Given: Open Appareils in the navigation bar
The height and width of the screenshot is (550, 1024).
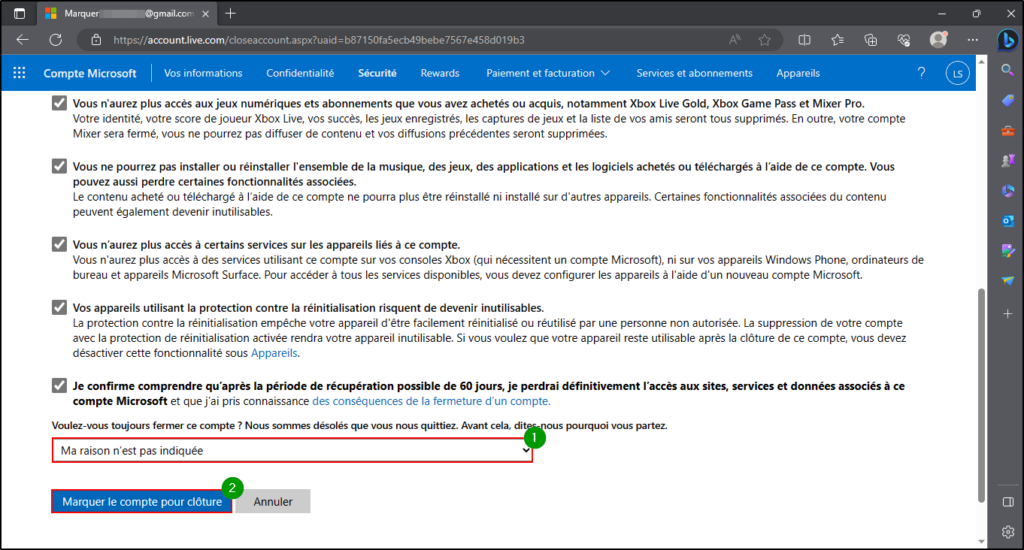Looking at the screenshot, I should tap(797, 73).
